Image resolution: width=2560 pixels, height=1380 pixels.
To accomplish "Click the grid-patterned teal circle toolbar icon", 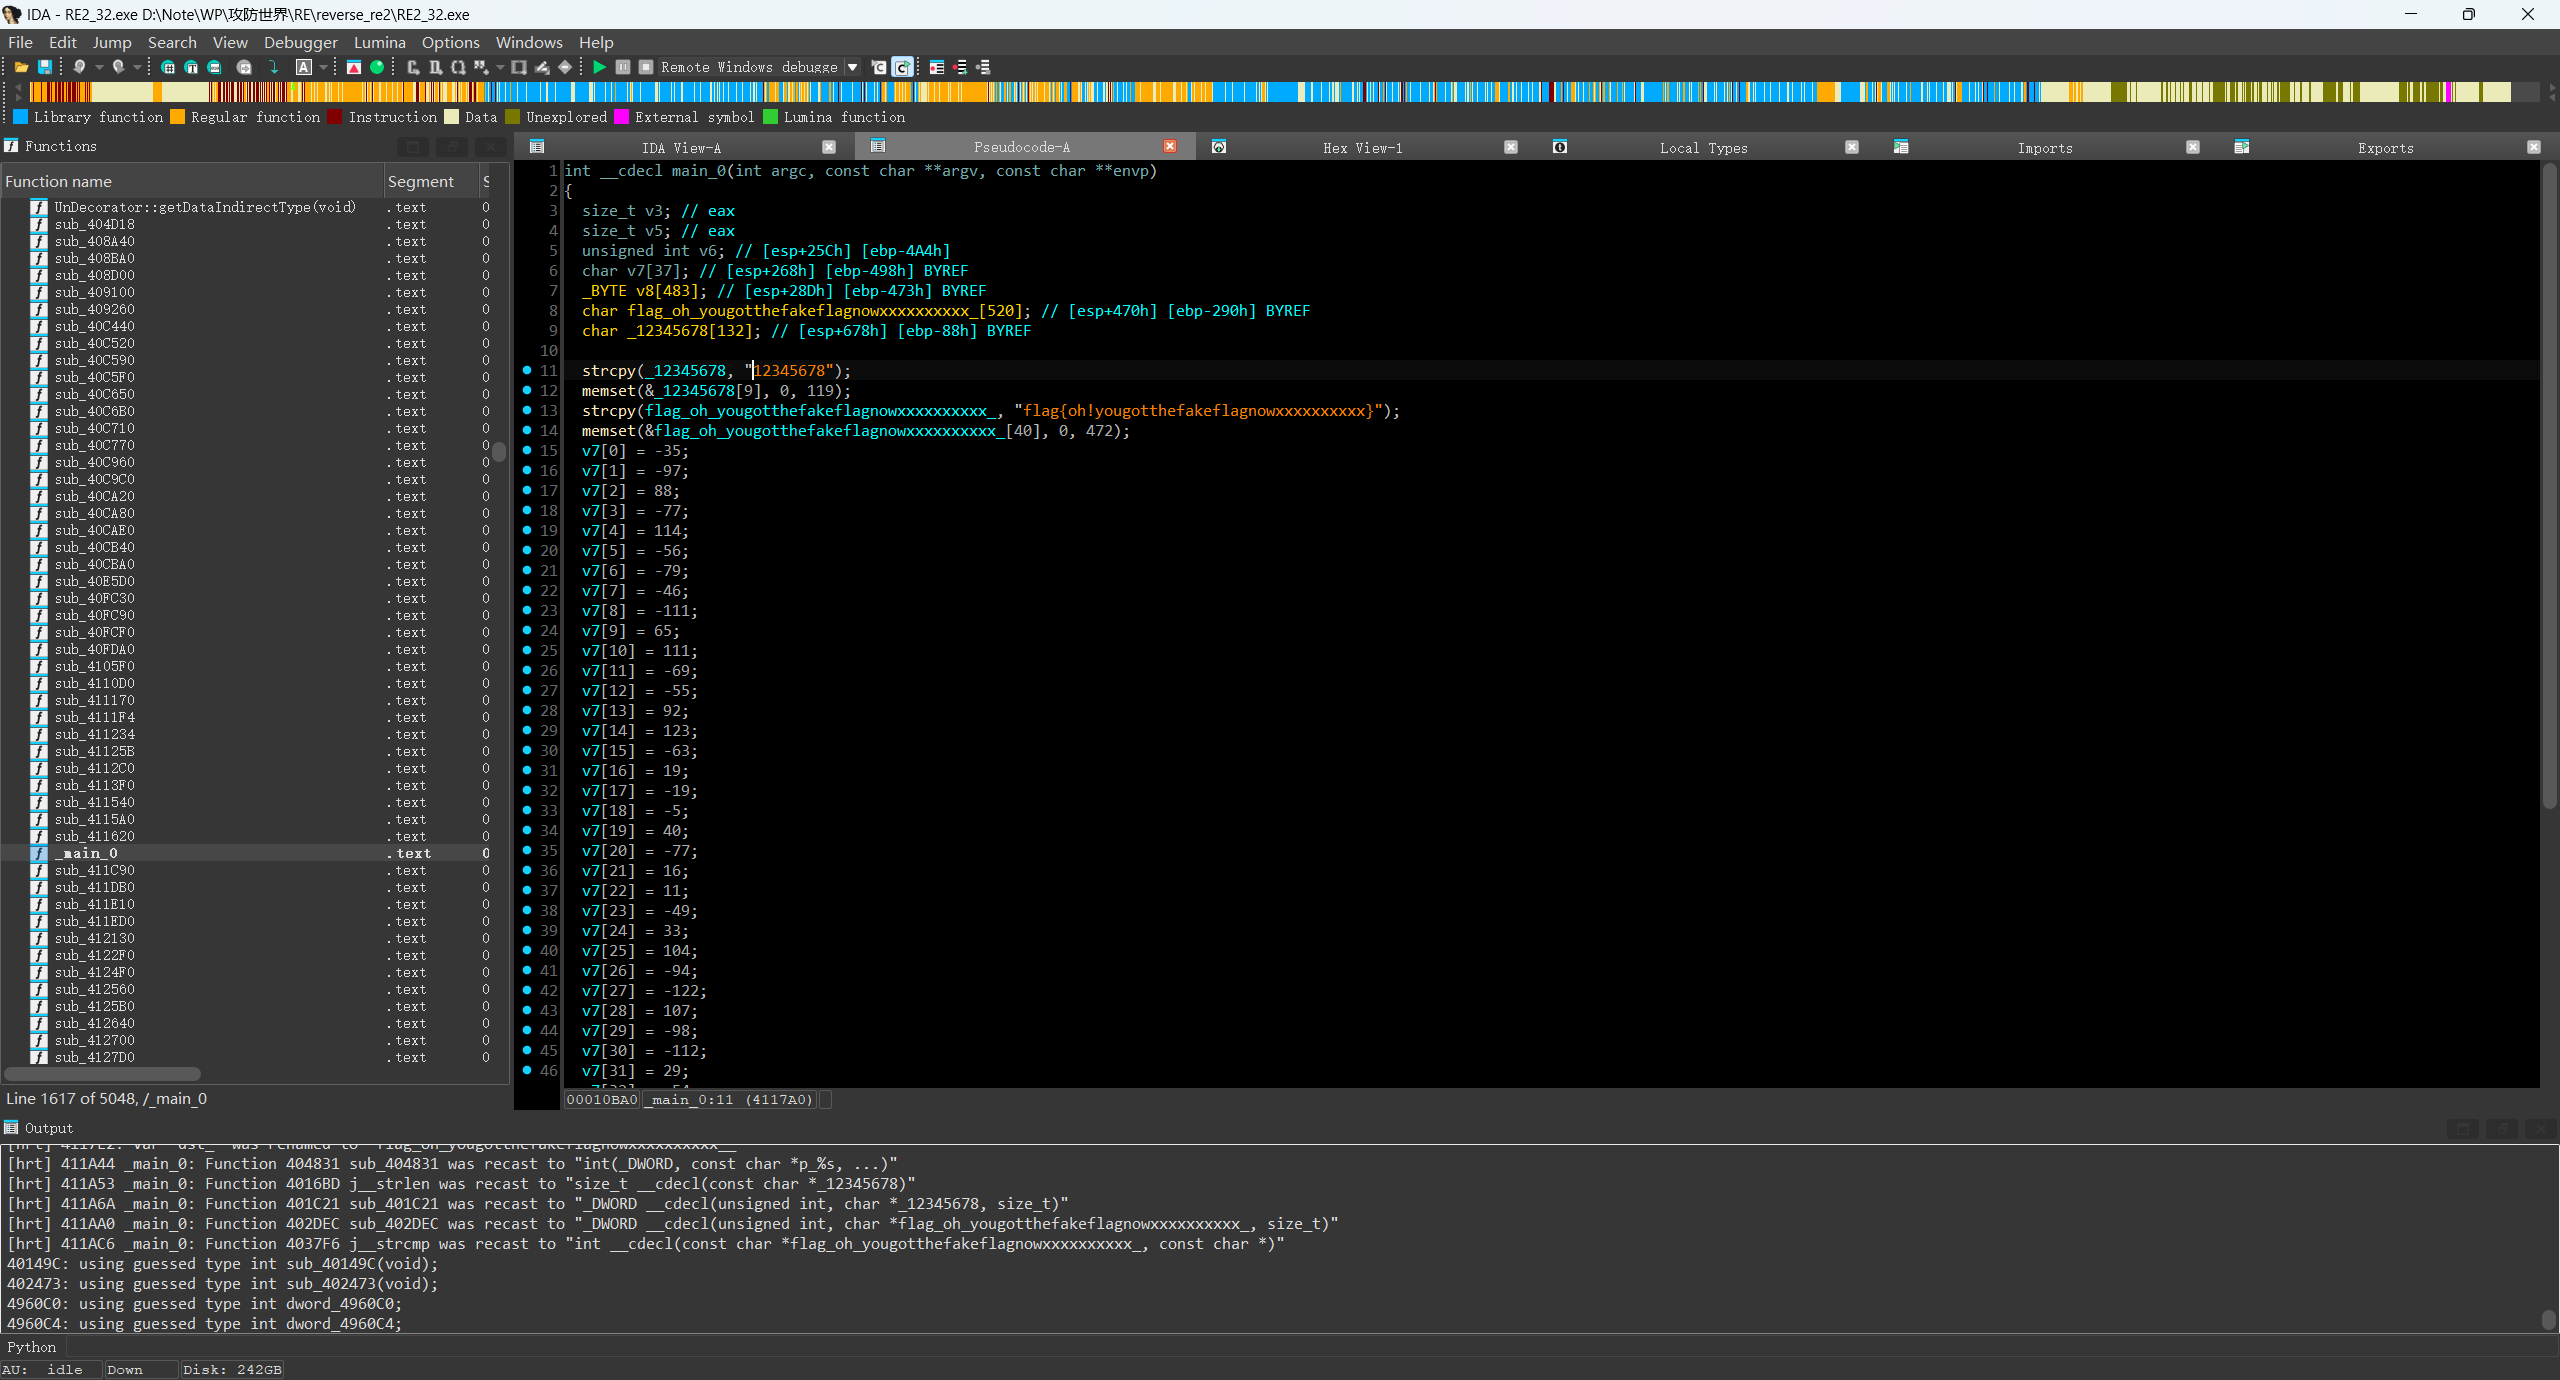I will click(168, 67).
